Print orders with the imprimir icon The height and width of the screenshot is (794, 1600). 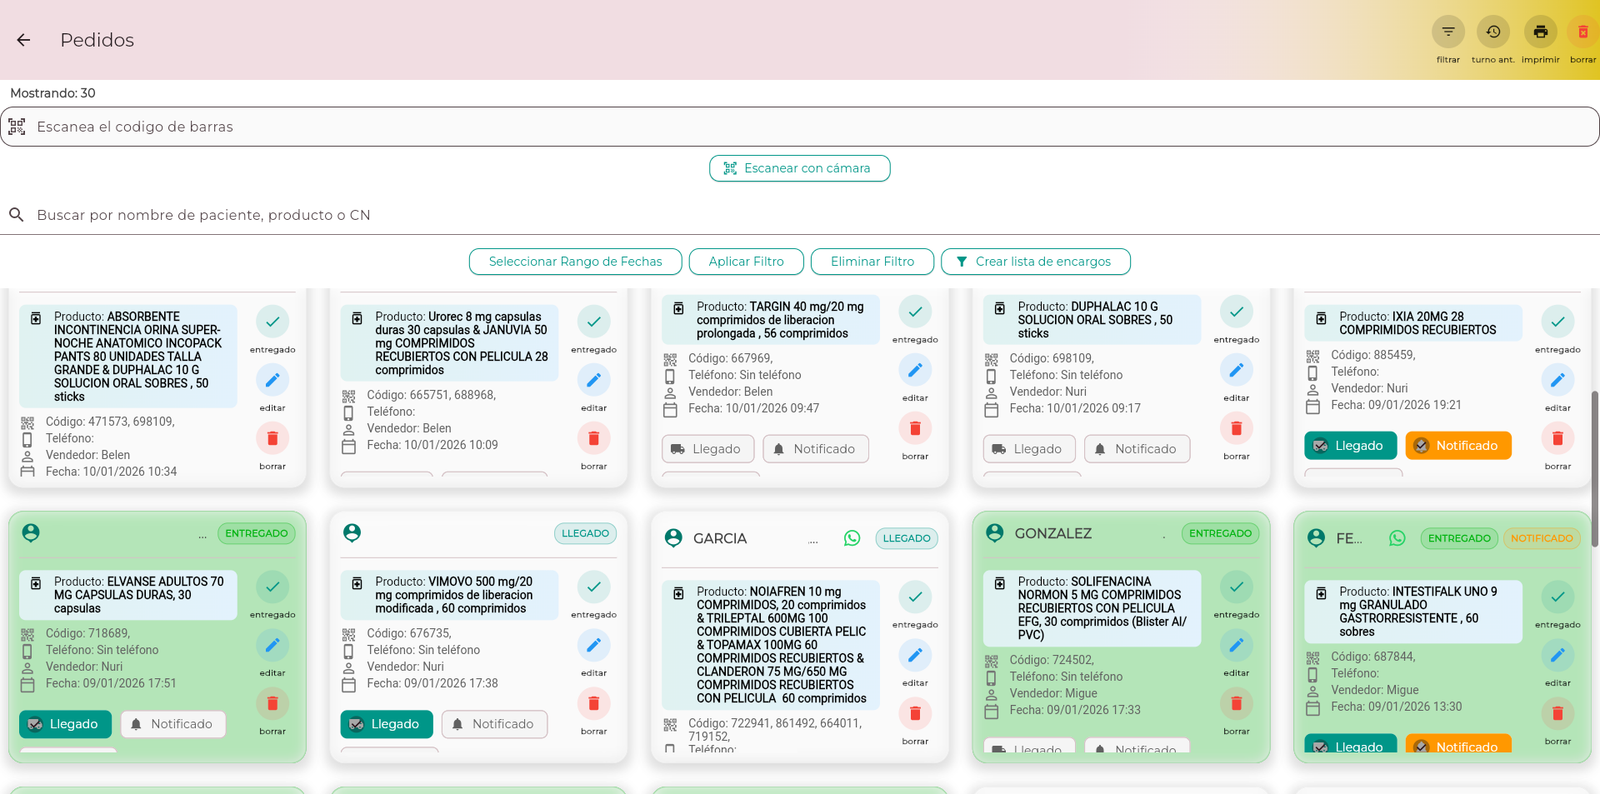(1540, 32)
